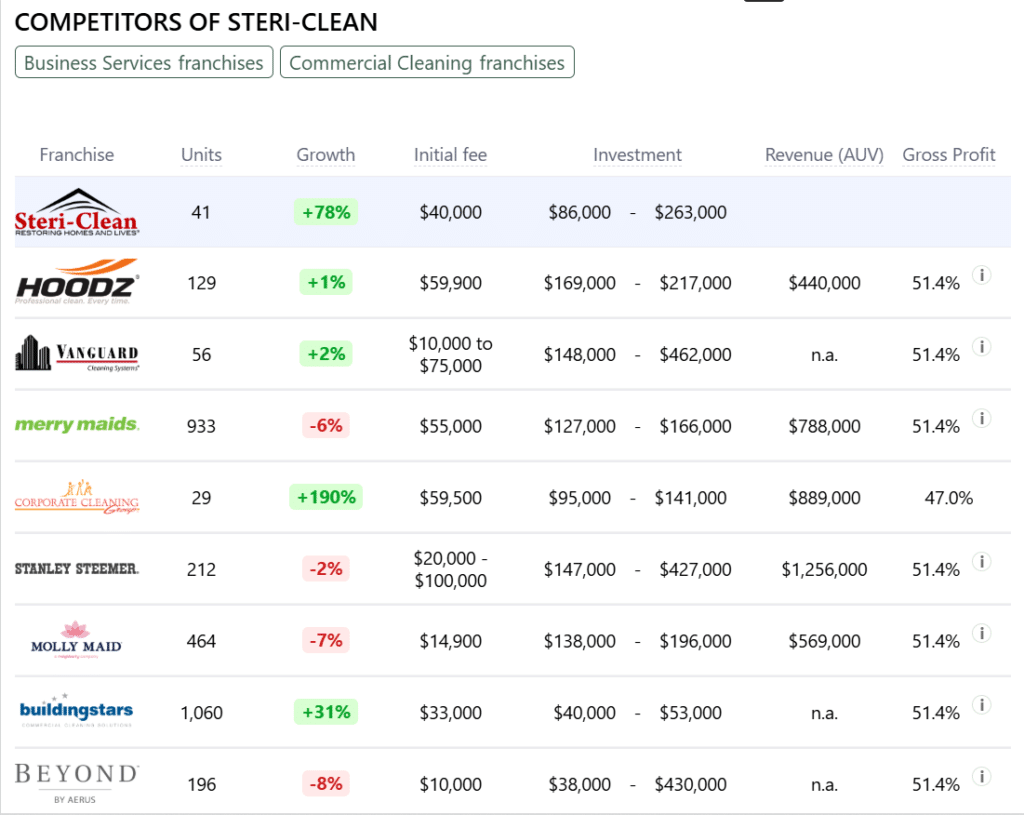Select the $788,000 revenue cell
The image size is (1024, 815).
[x=824, y=426]
